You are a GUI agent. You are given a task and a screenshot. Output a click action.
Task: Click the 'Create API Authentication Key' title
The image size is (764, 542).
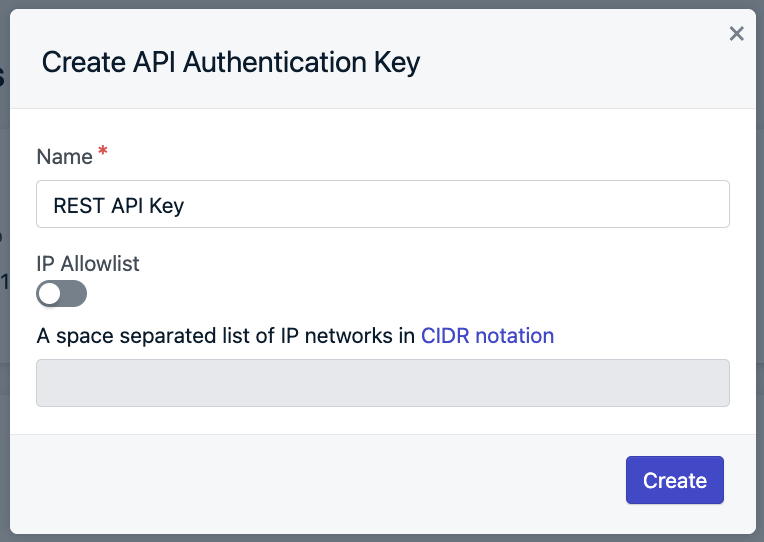pyautogui.click(x=231, y=62)
